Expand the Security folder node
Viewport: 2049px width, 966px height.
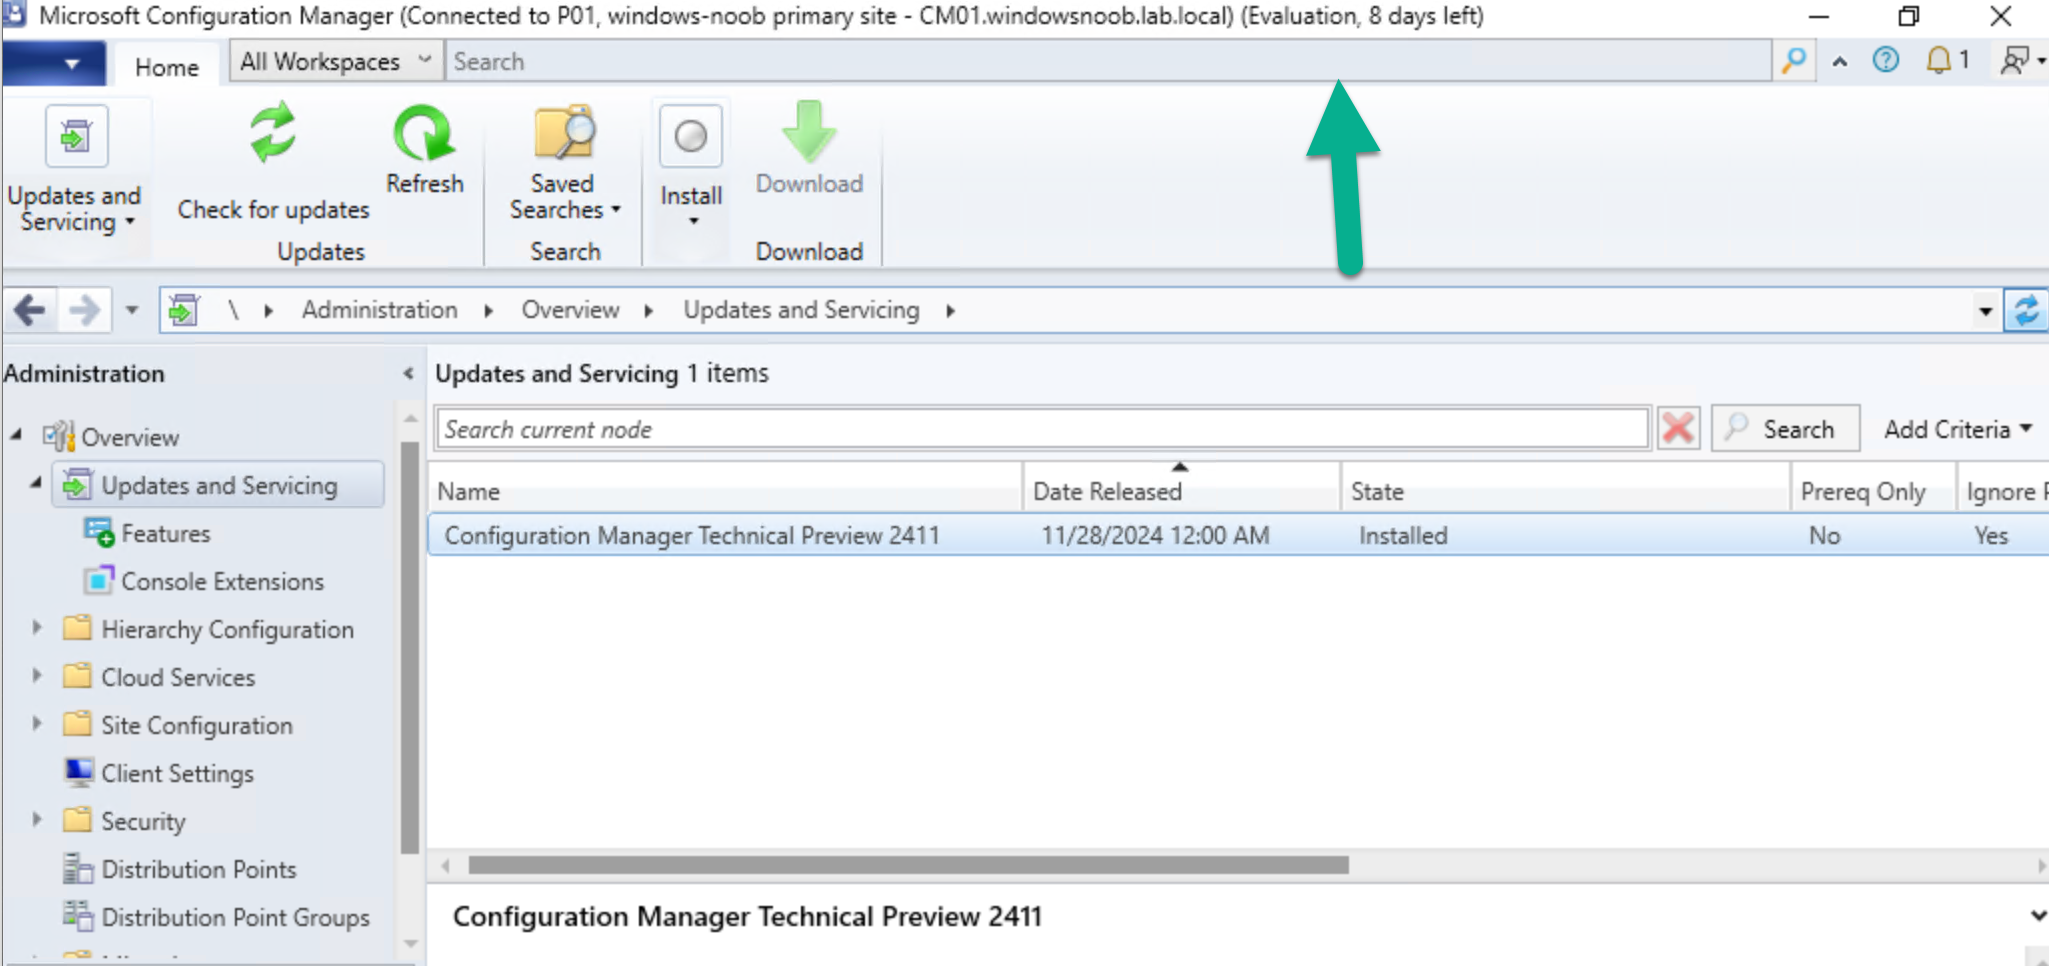point(37,820)
